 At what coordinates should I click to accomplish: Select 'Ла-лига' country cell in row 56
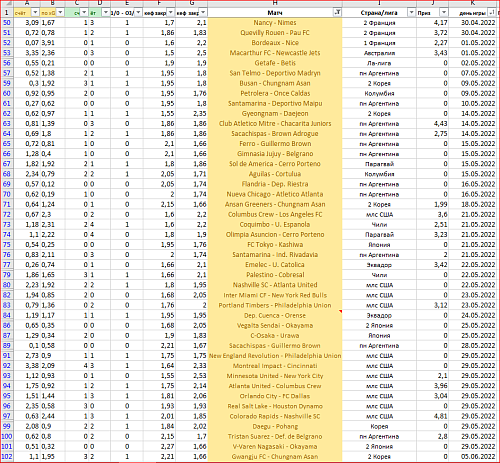tap(379, 63)
